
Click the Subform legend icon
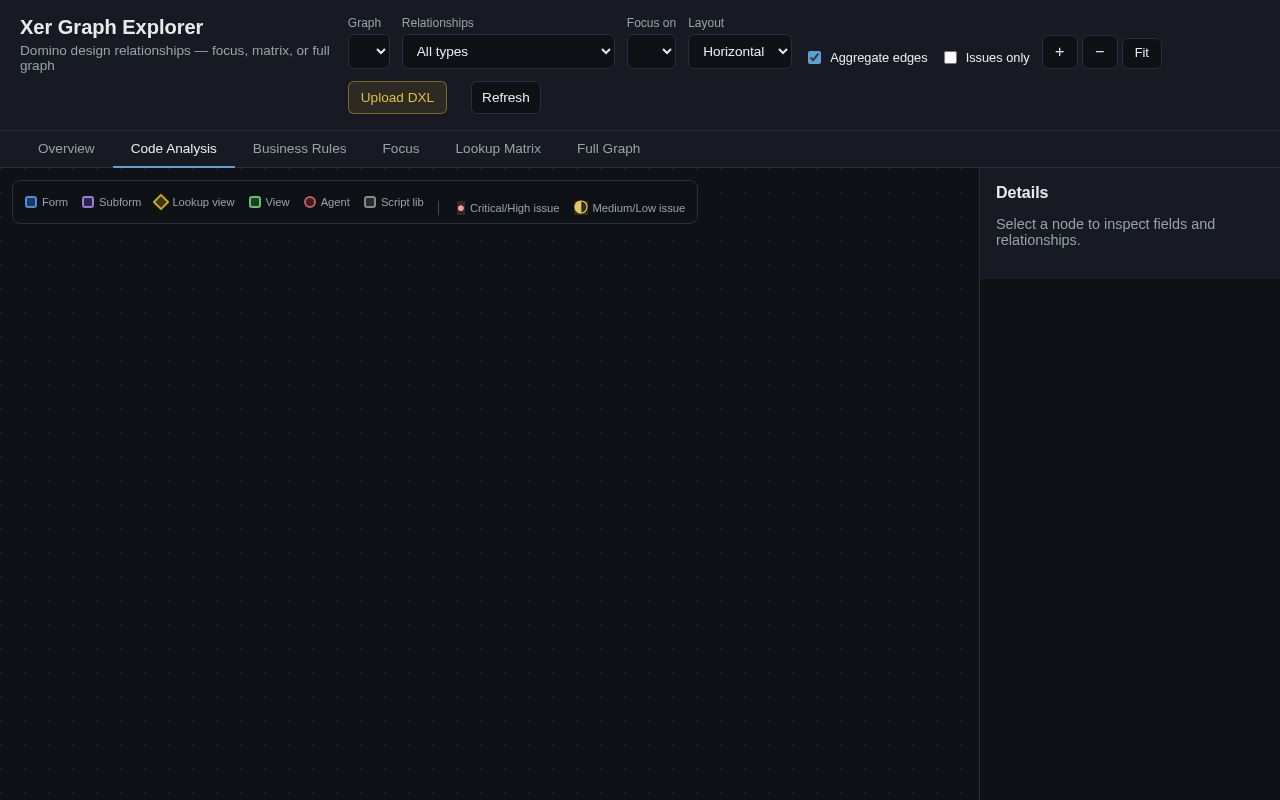[88, 202]
